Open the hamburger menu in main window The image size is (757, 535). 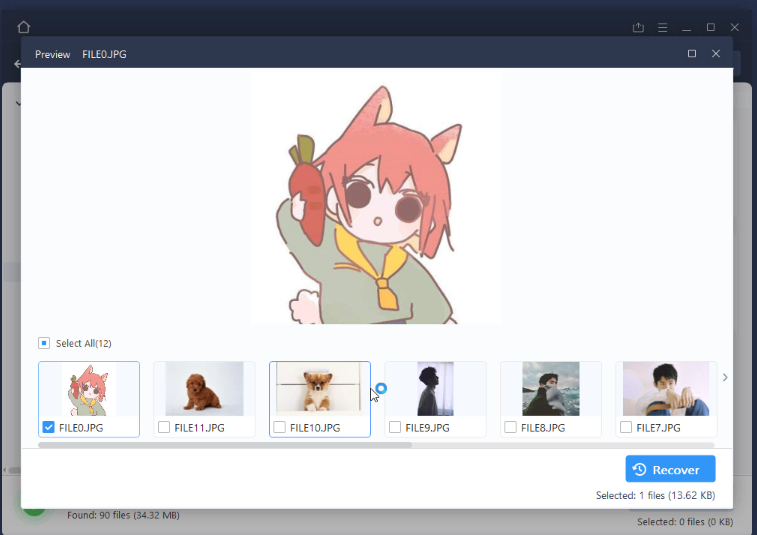[x=662, y=28]
